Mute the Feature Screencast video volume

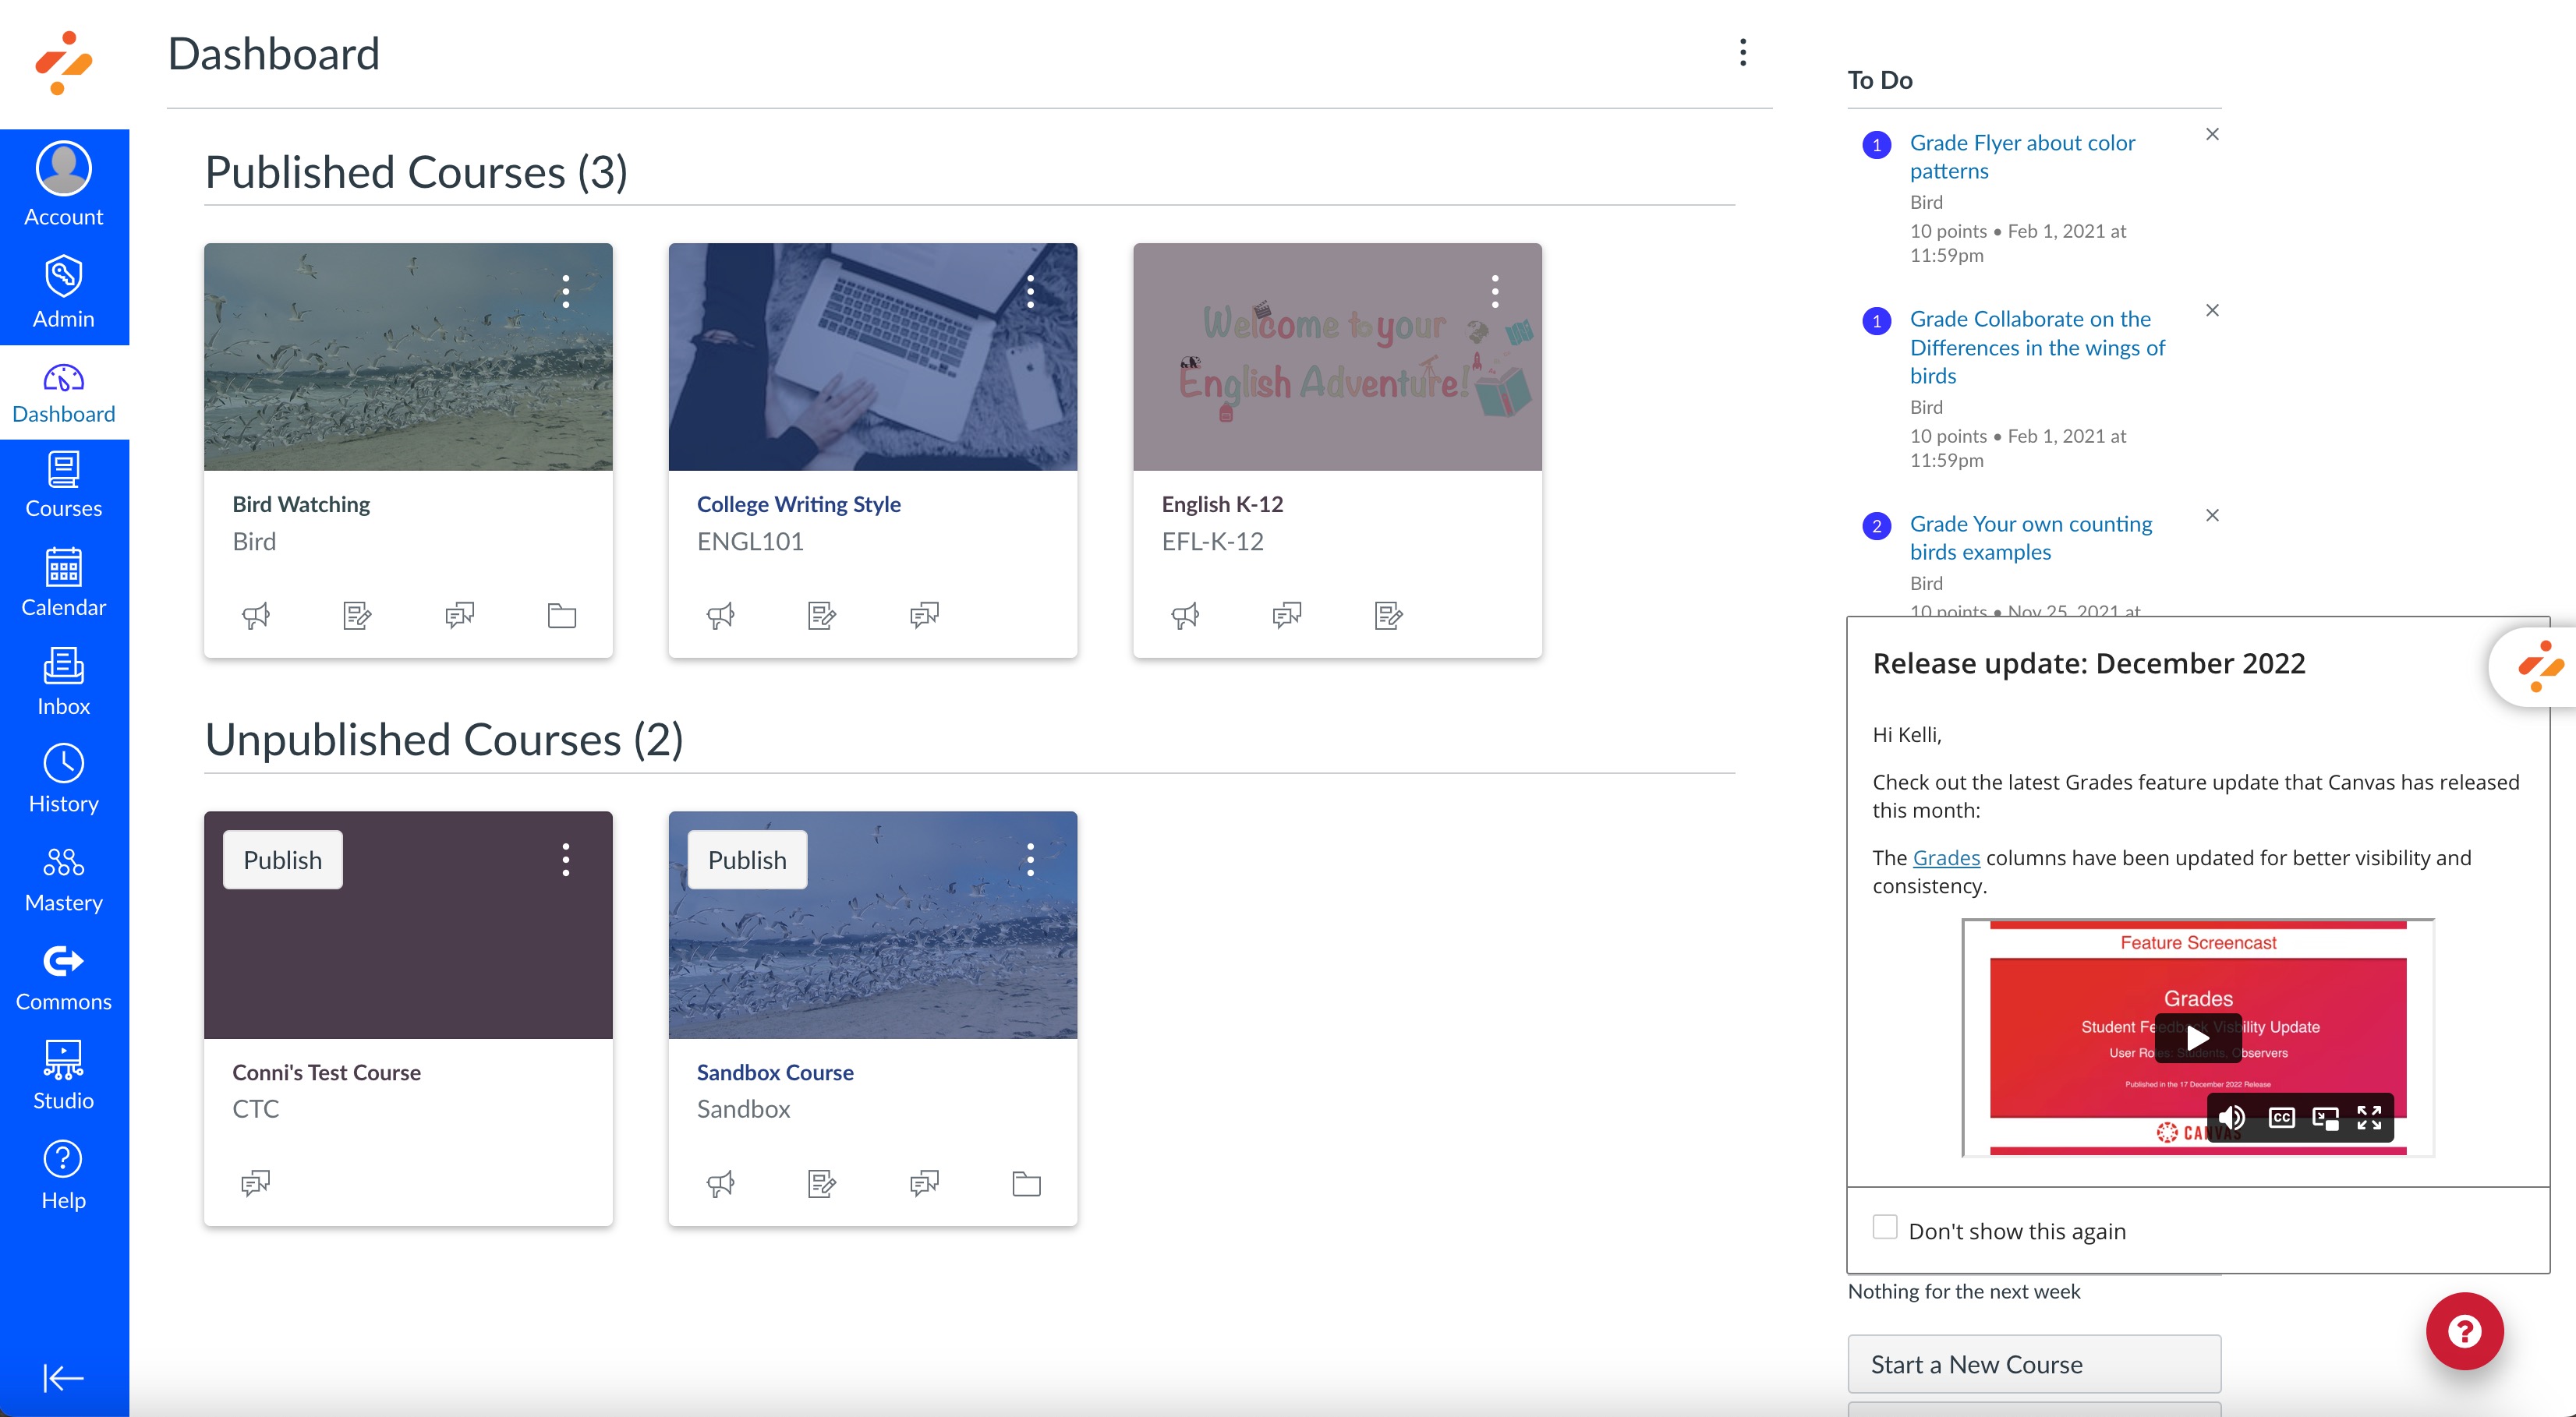tap(2232, 1117)
